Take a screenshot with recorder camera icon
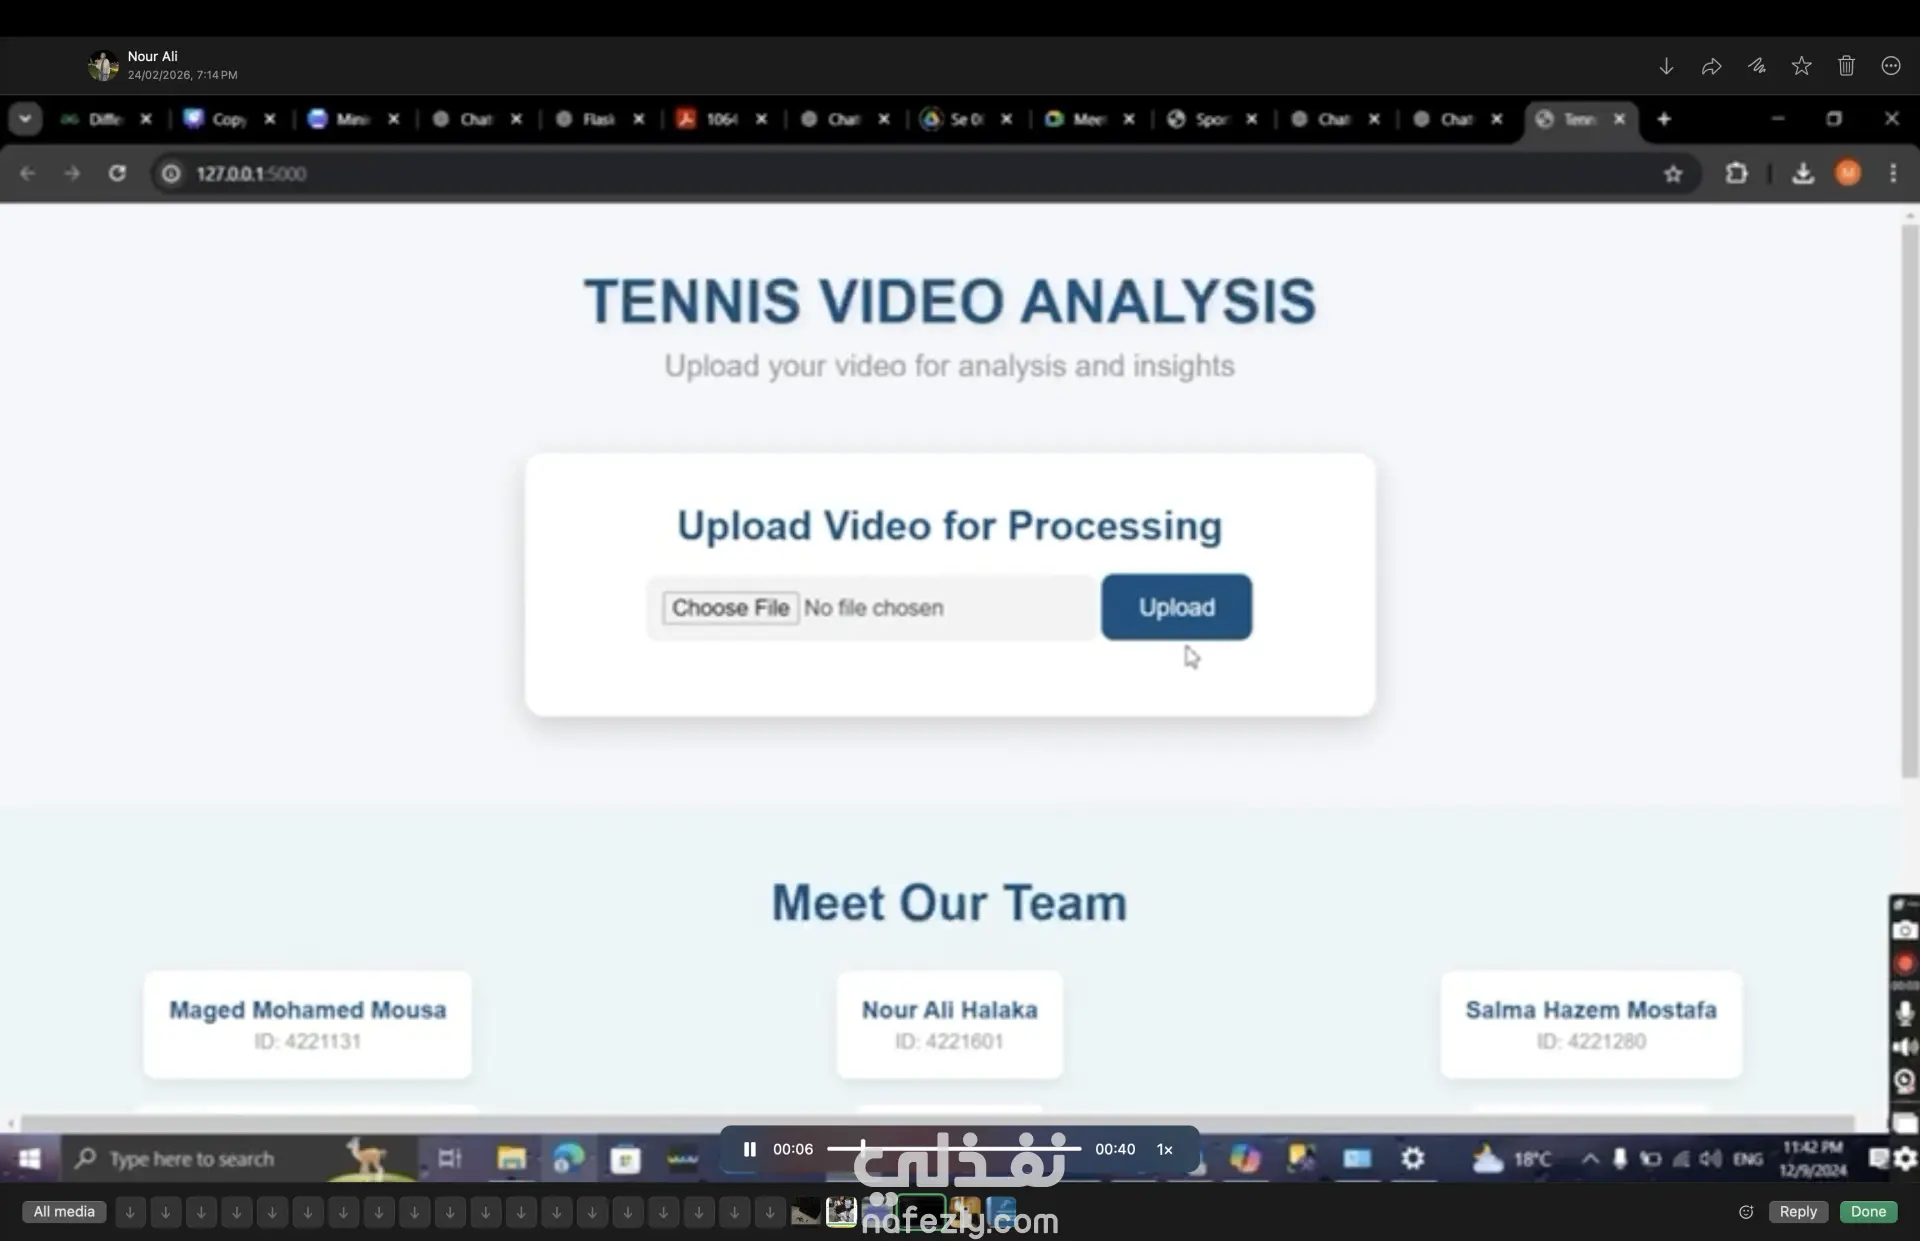 click(1905, 930)
